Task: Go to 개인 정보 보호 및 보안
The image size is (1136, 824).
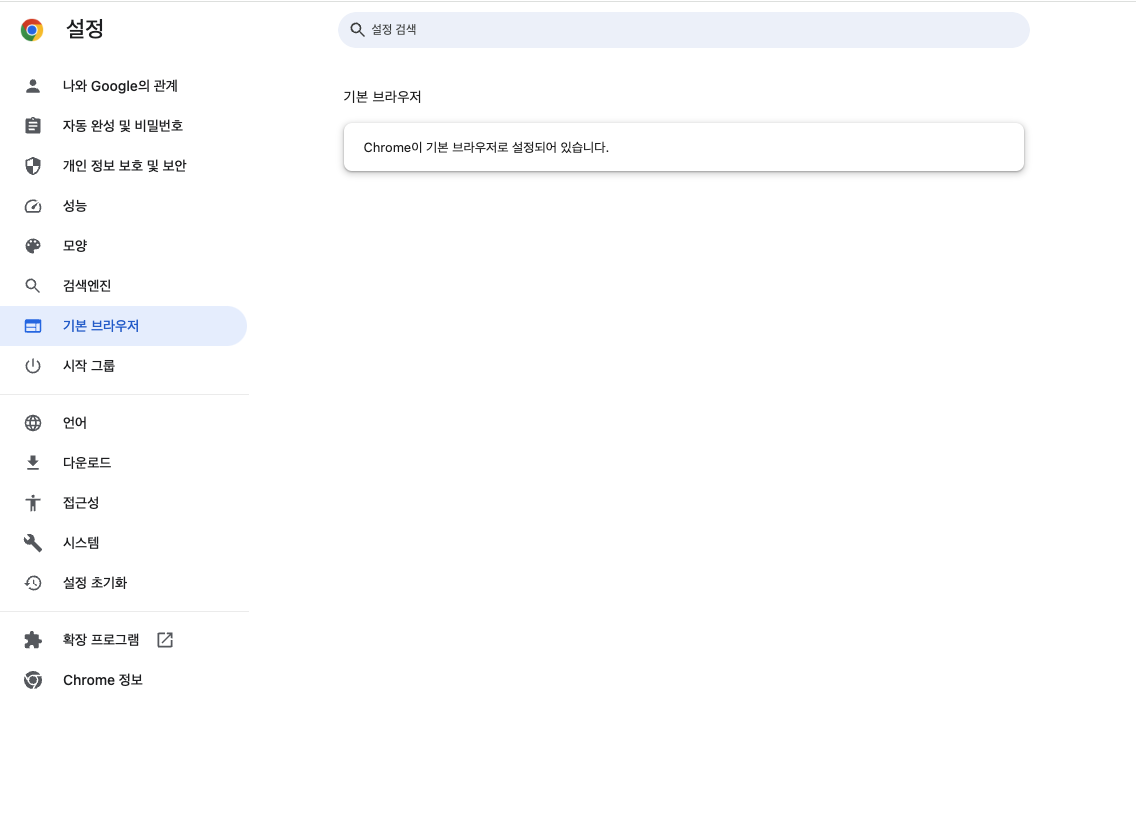Action: click(x=123, y=166)
